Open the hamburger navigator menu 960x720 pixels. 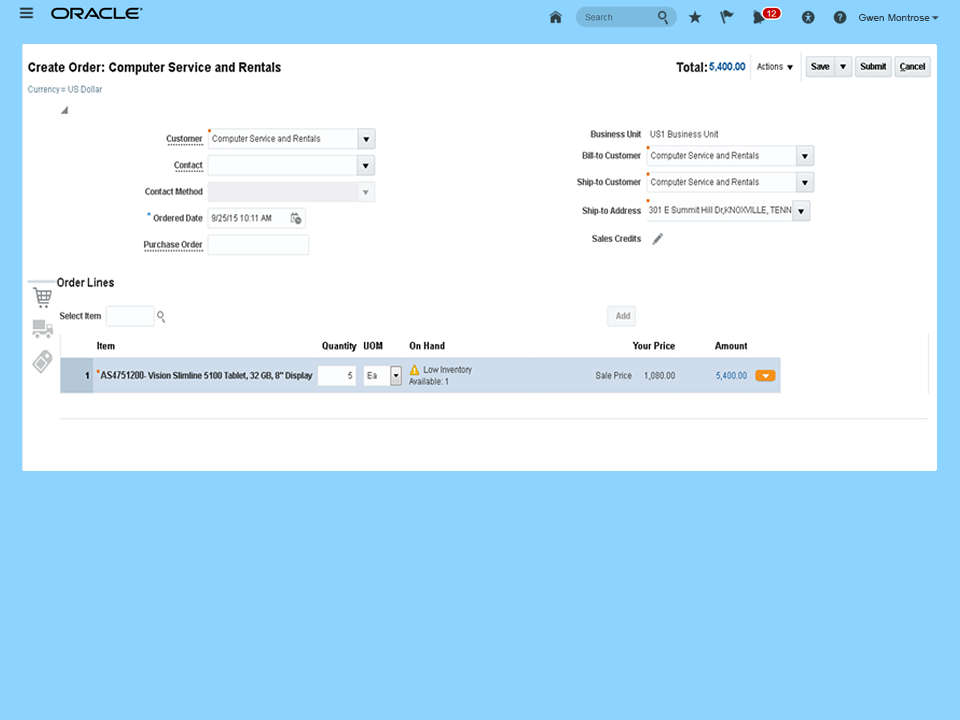(26, 13)
